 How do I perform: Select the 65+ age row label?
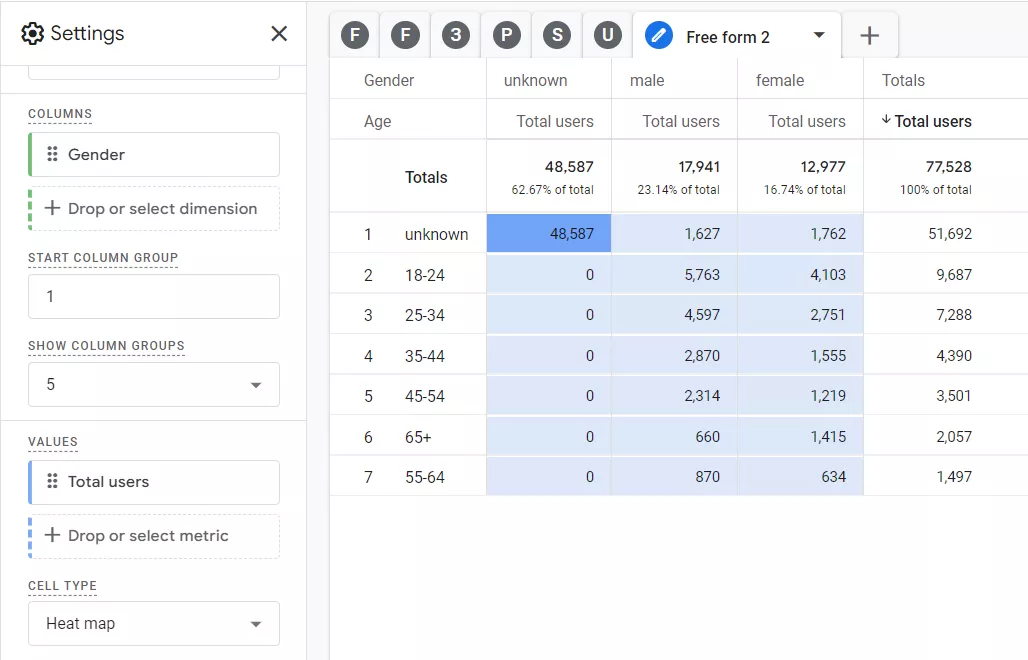[x=418, y=437]
